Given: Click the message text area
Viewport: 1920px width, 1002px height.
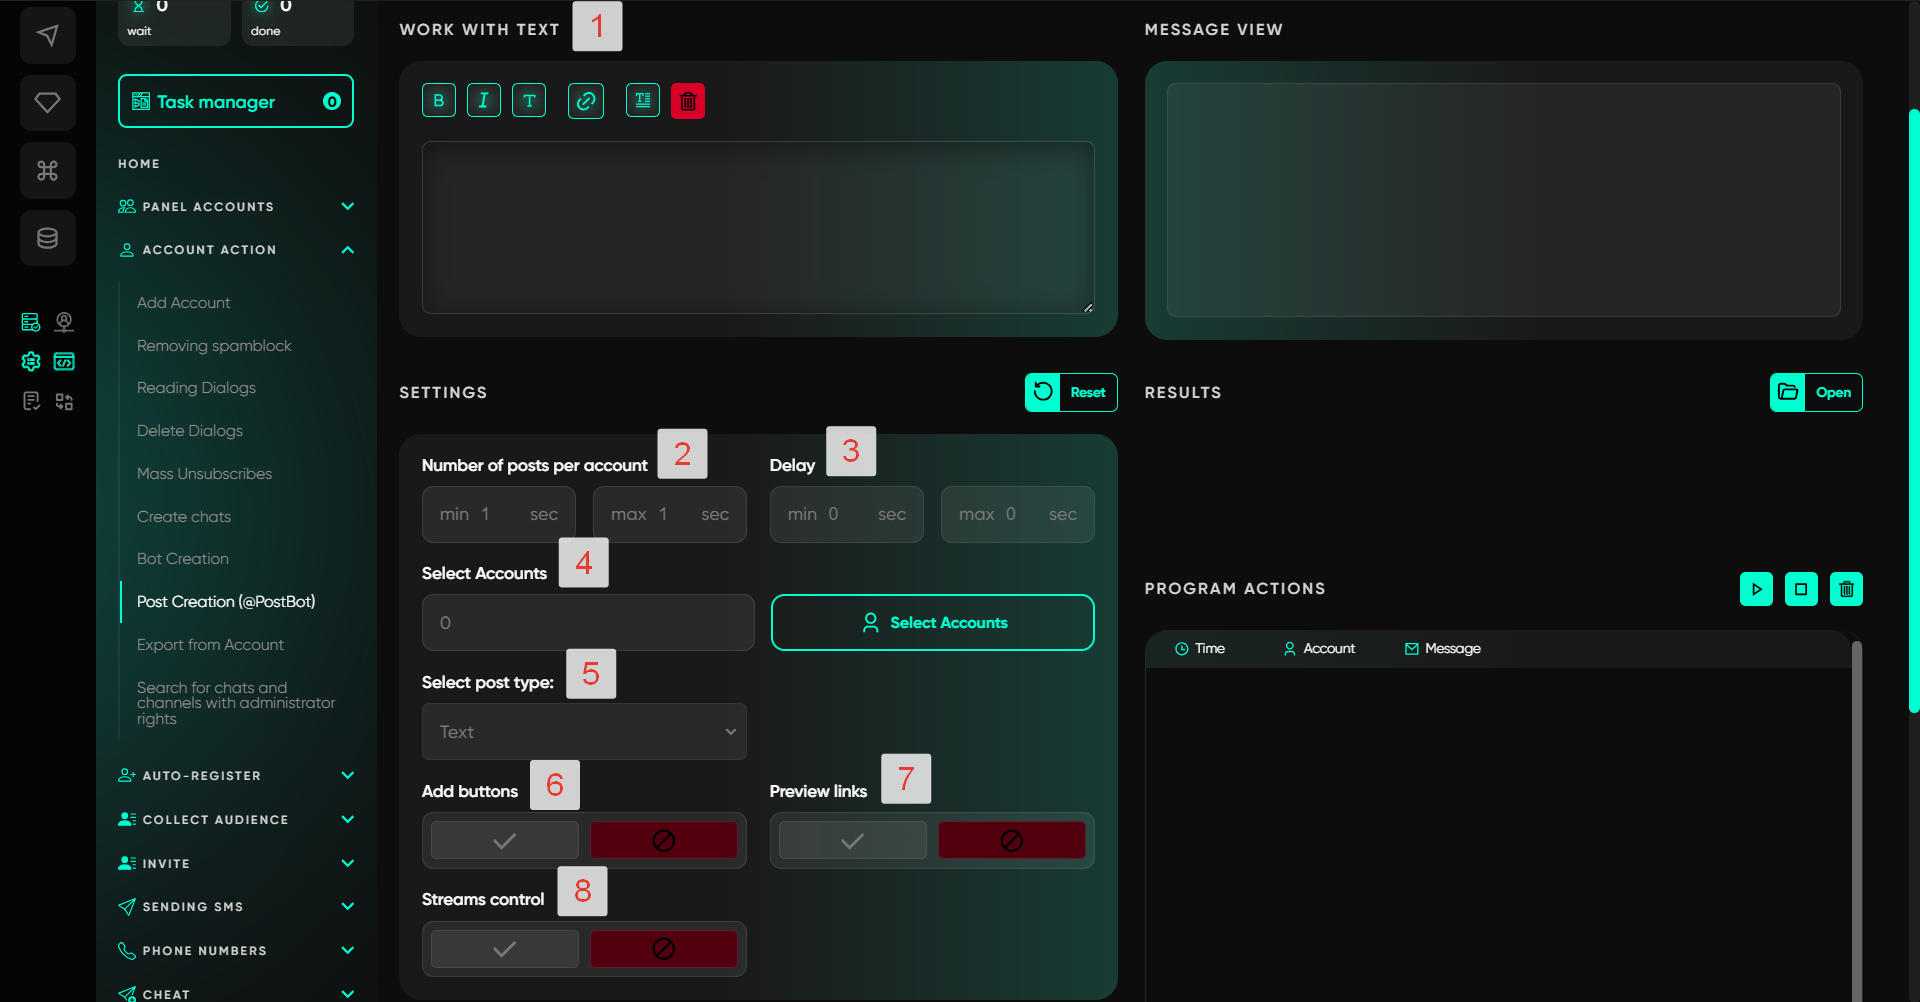Looking at the screenshot, I should 758,227.
